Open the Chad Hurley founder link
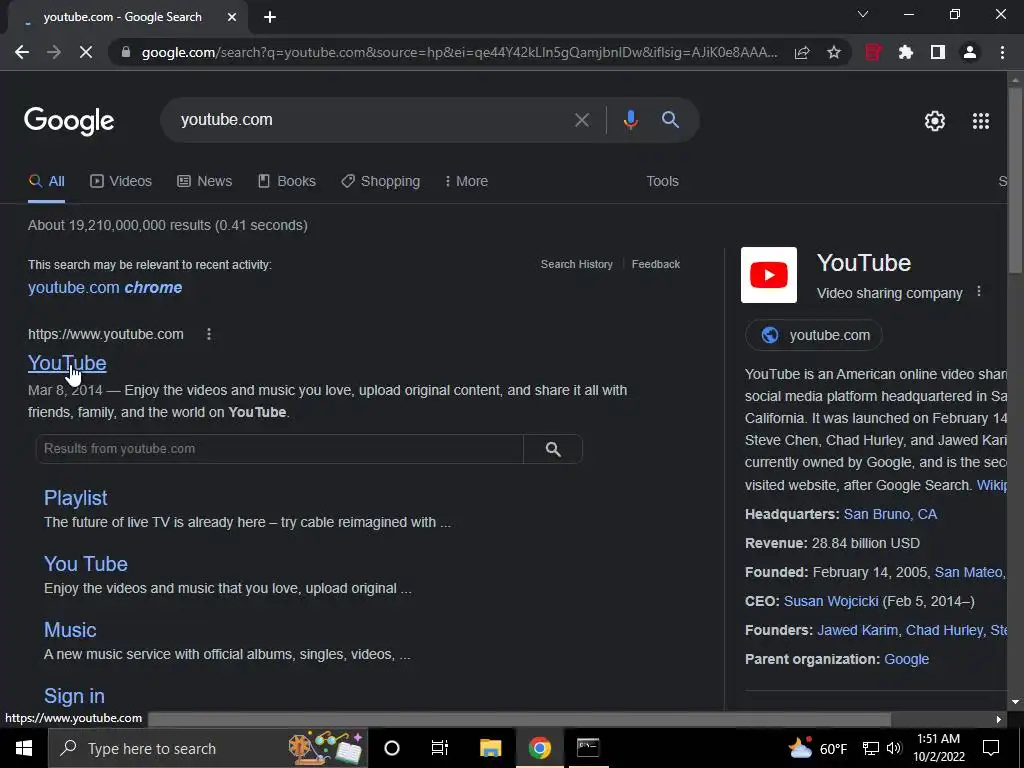Screen dimensions: 1024x768 [944, 631]
